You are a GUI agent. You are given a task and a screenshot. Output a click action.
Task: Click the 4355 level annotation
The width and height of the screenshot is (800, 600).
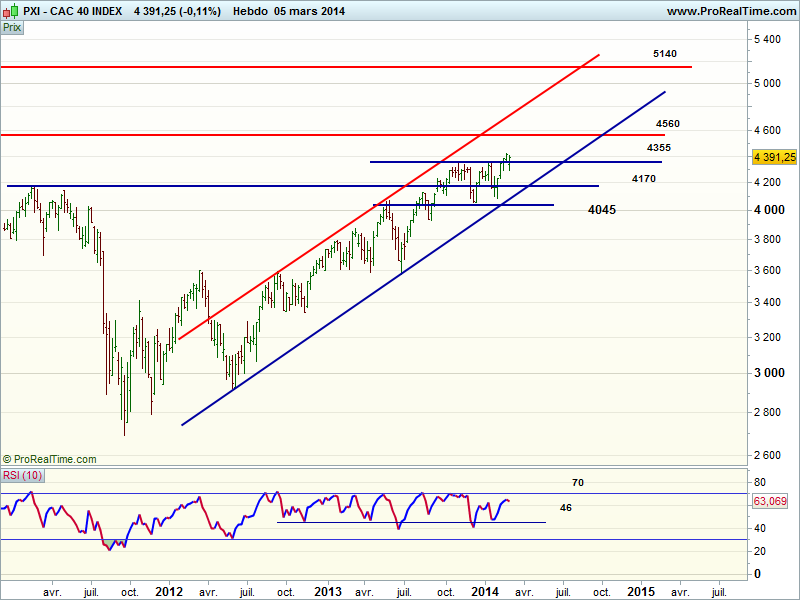pos(658,147)
